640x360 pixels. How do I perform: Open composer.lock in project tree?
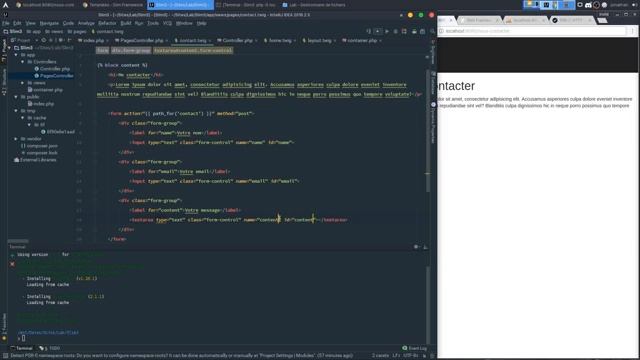click(x=39, y=153)
